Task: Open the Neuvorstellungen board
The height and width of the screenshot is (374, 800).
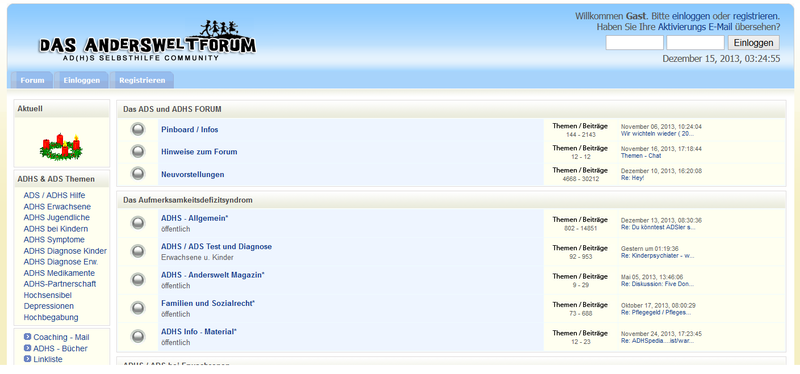Action: point(192,174)
